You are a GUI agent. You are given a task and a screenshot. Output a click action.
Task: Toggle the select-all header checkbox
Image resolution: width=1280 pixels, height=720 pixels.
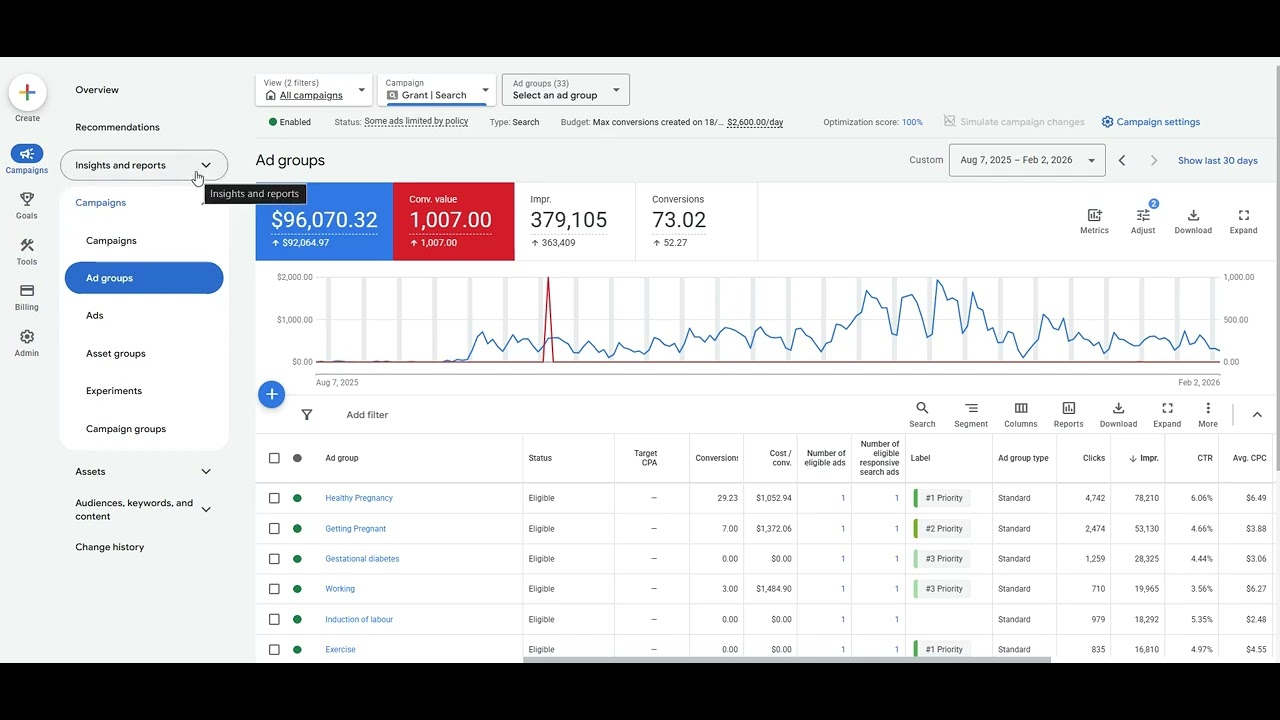pos(274,458)
